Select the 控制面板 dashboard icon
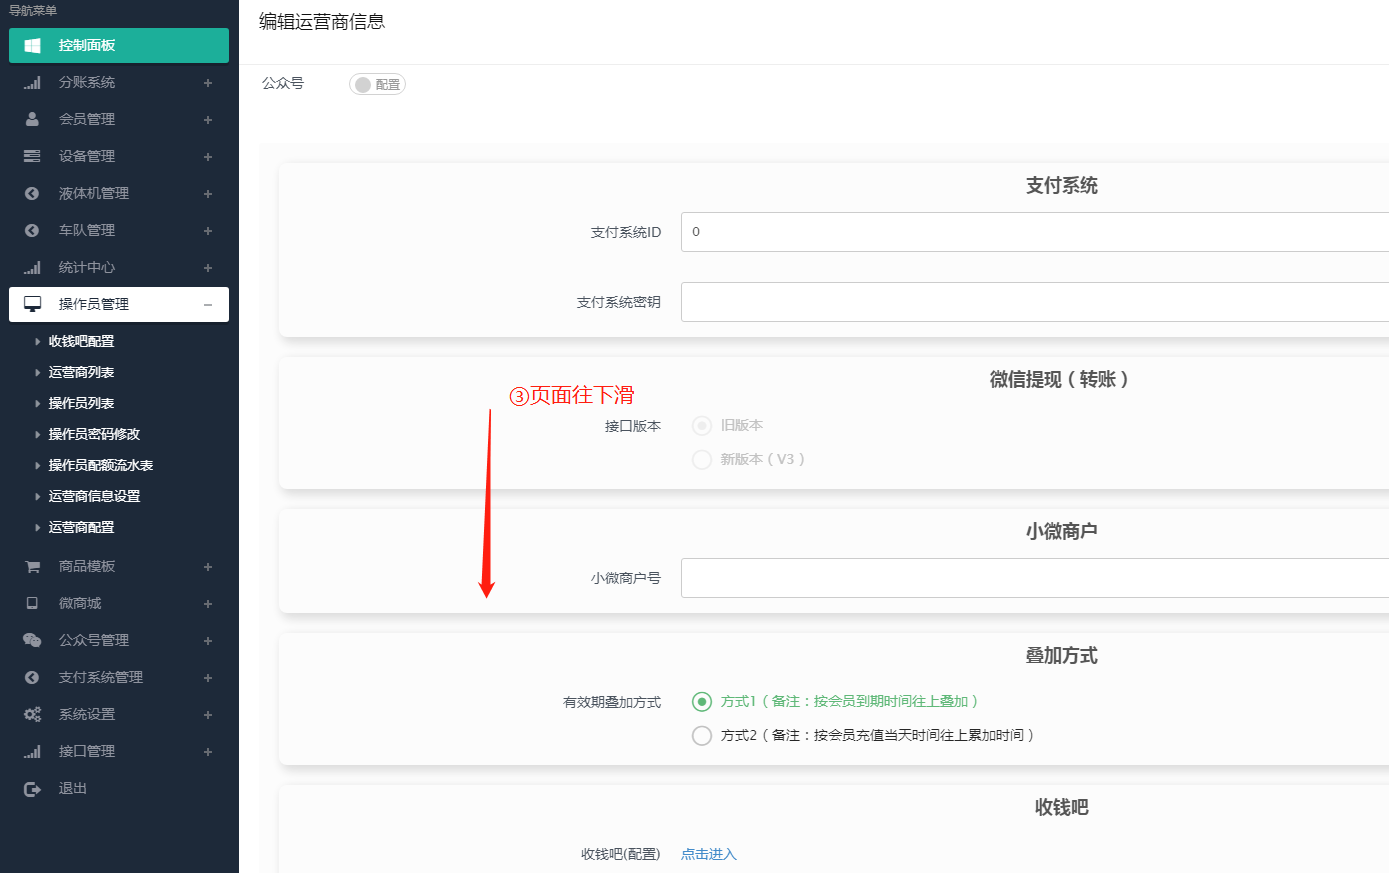 click(x=31, y=45)
